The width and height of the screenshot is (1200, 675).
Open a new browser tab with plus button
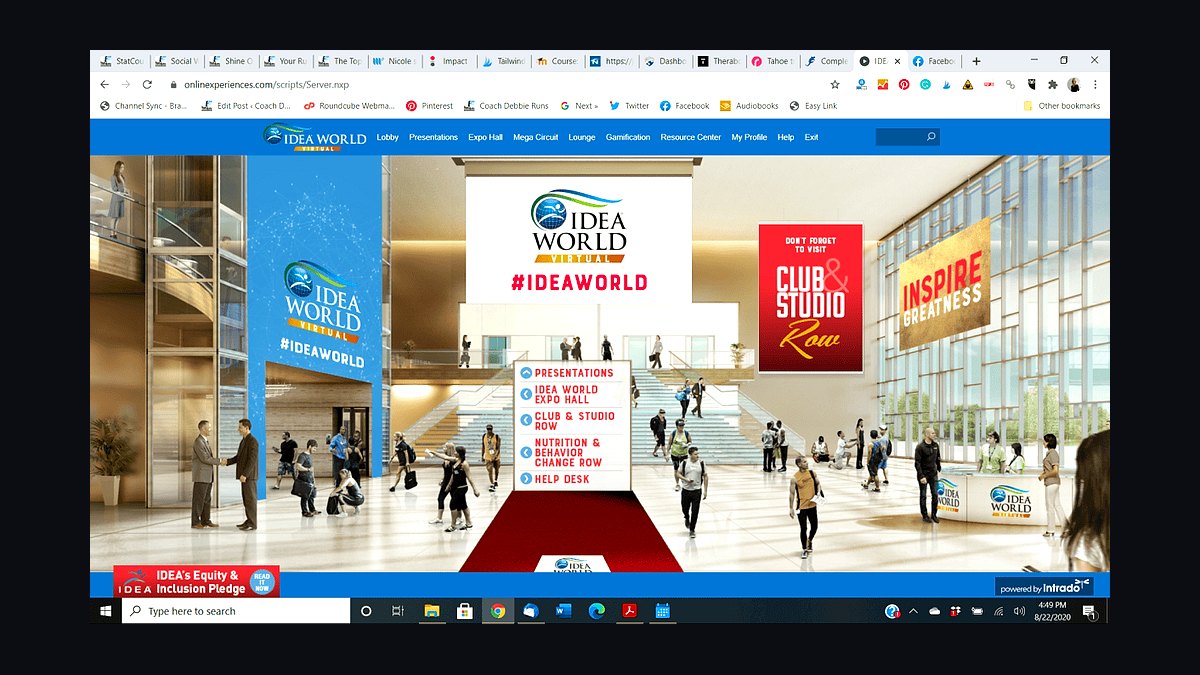[977, 61]
